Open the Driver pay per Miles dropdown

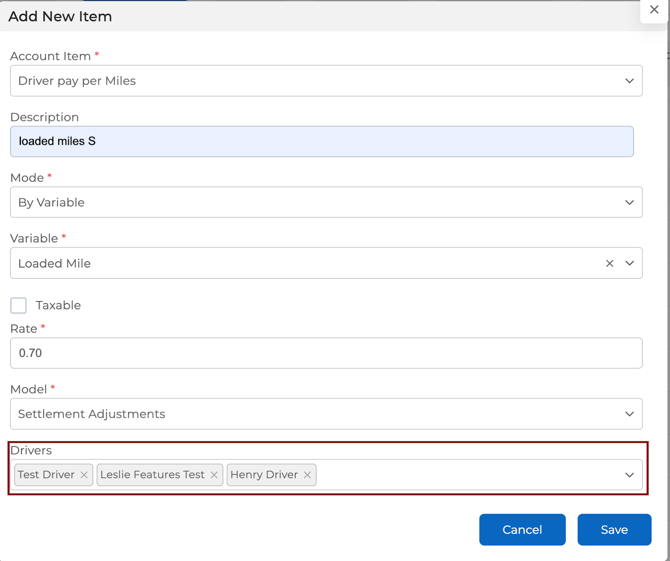click(x=326, y=81)
